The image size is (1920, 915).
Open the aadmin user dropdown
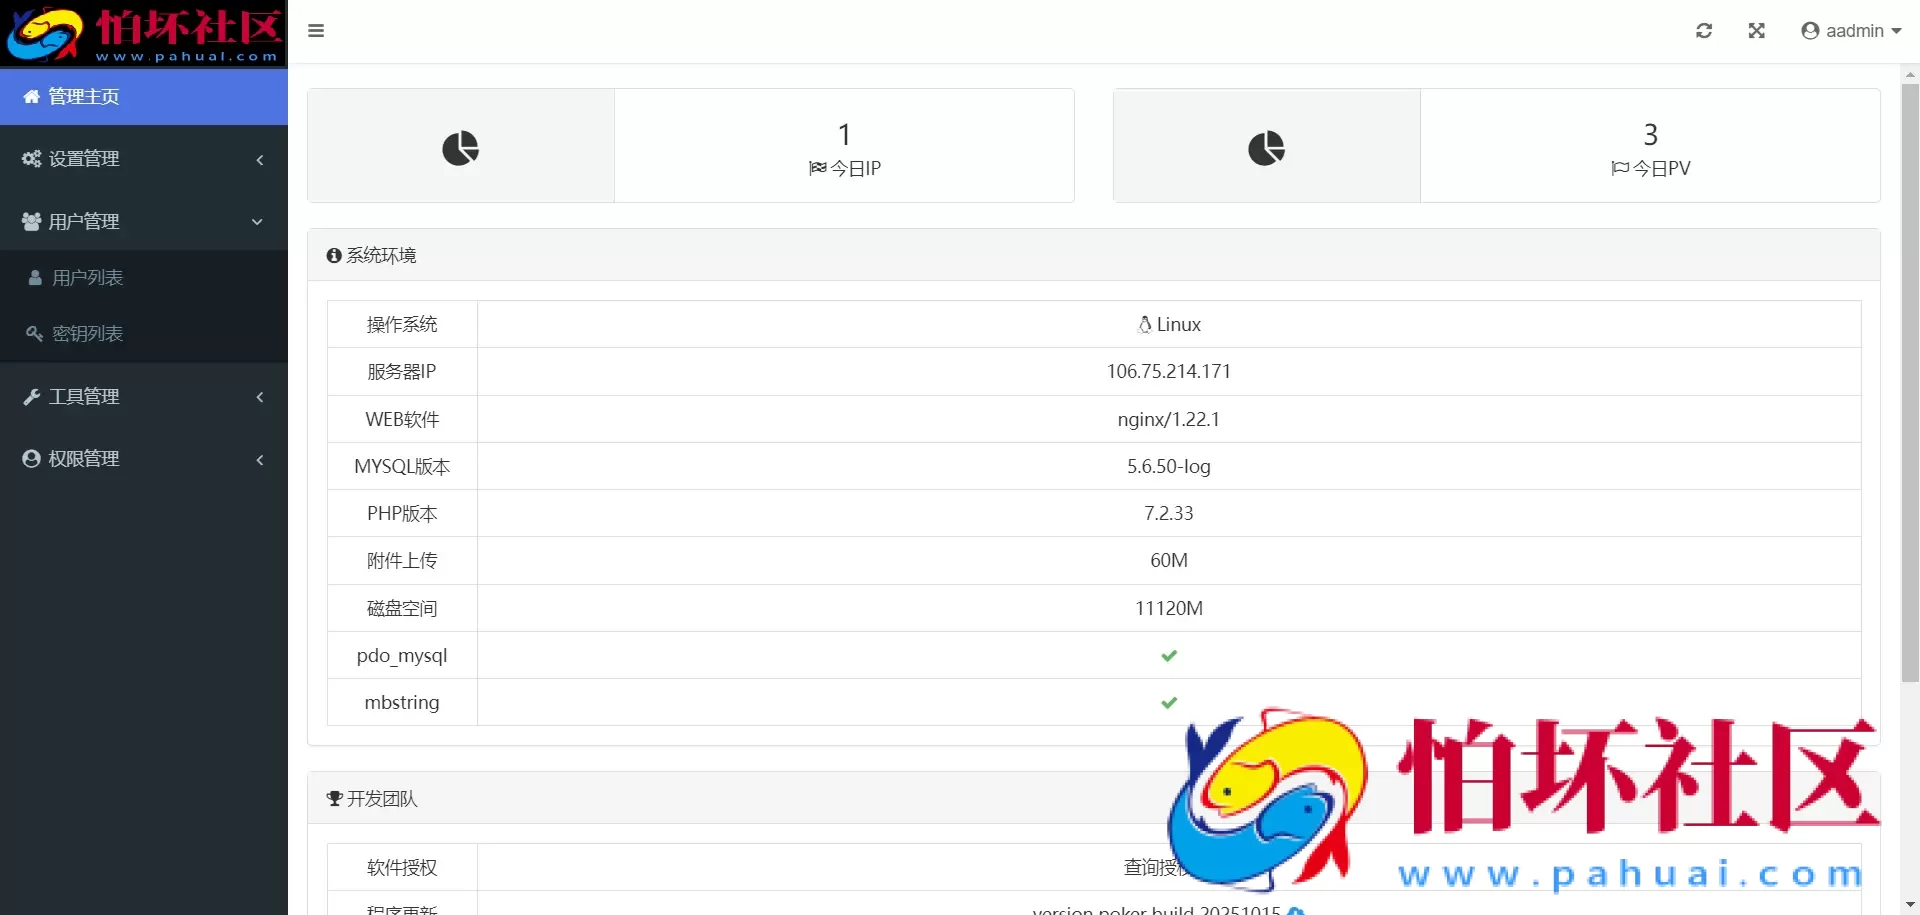(x=1851, y=31)
